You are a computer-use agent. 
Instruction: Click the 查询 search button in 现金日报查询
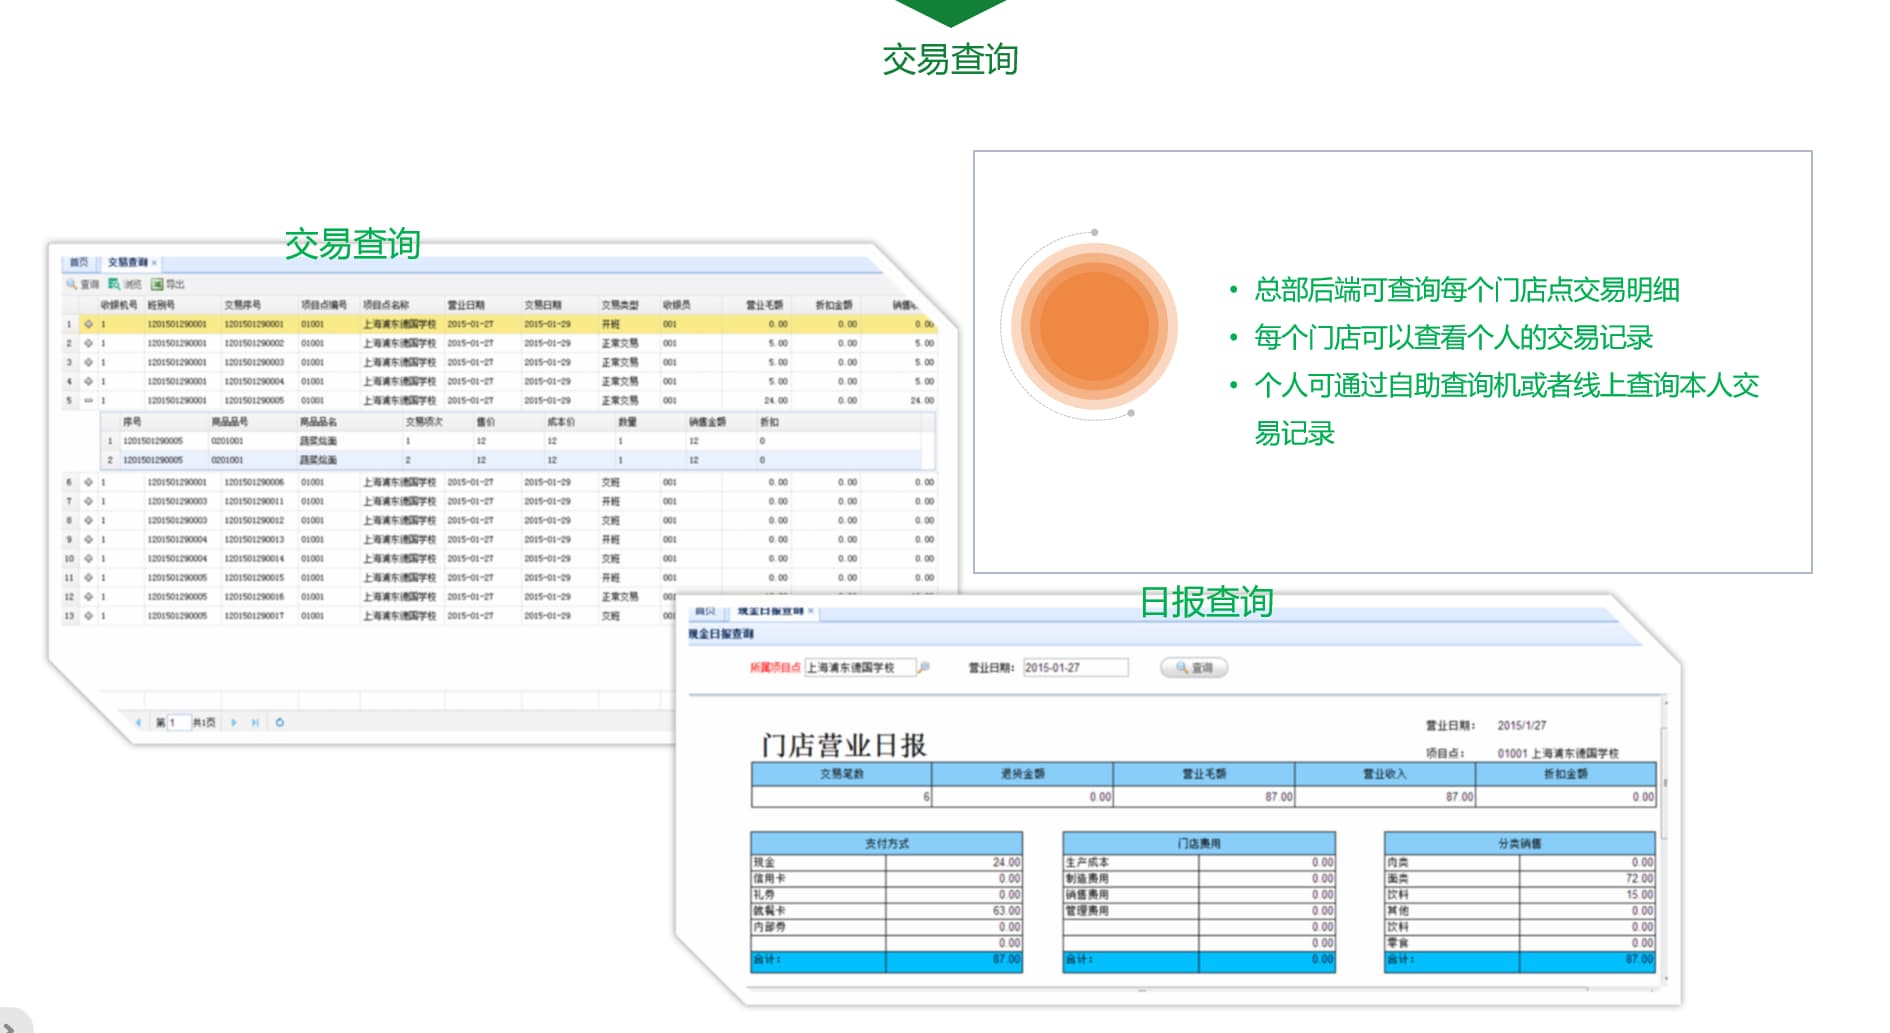coord(1196,668)
